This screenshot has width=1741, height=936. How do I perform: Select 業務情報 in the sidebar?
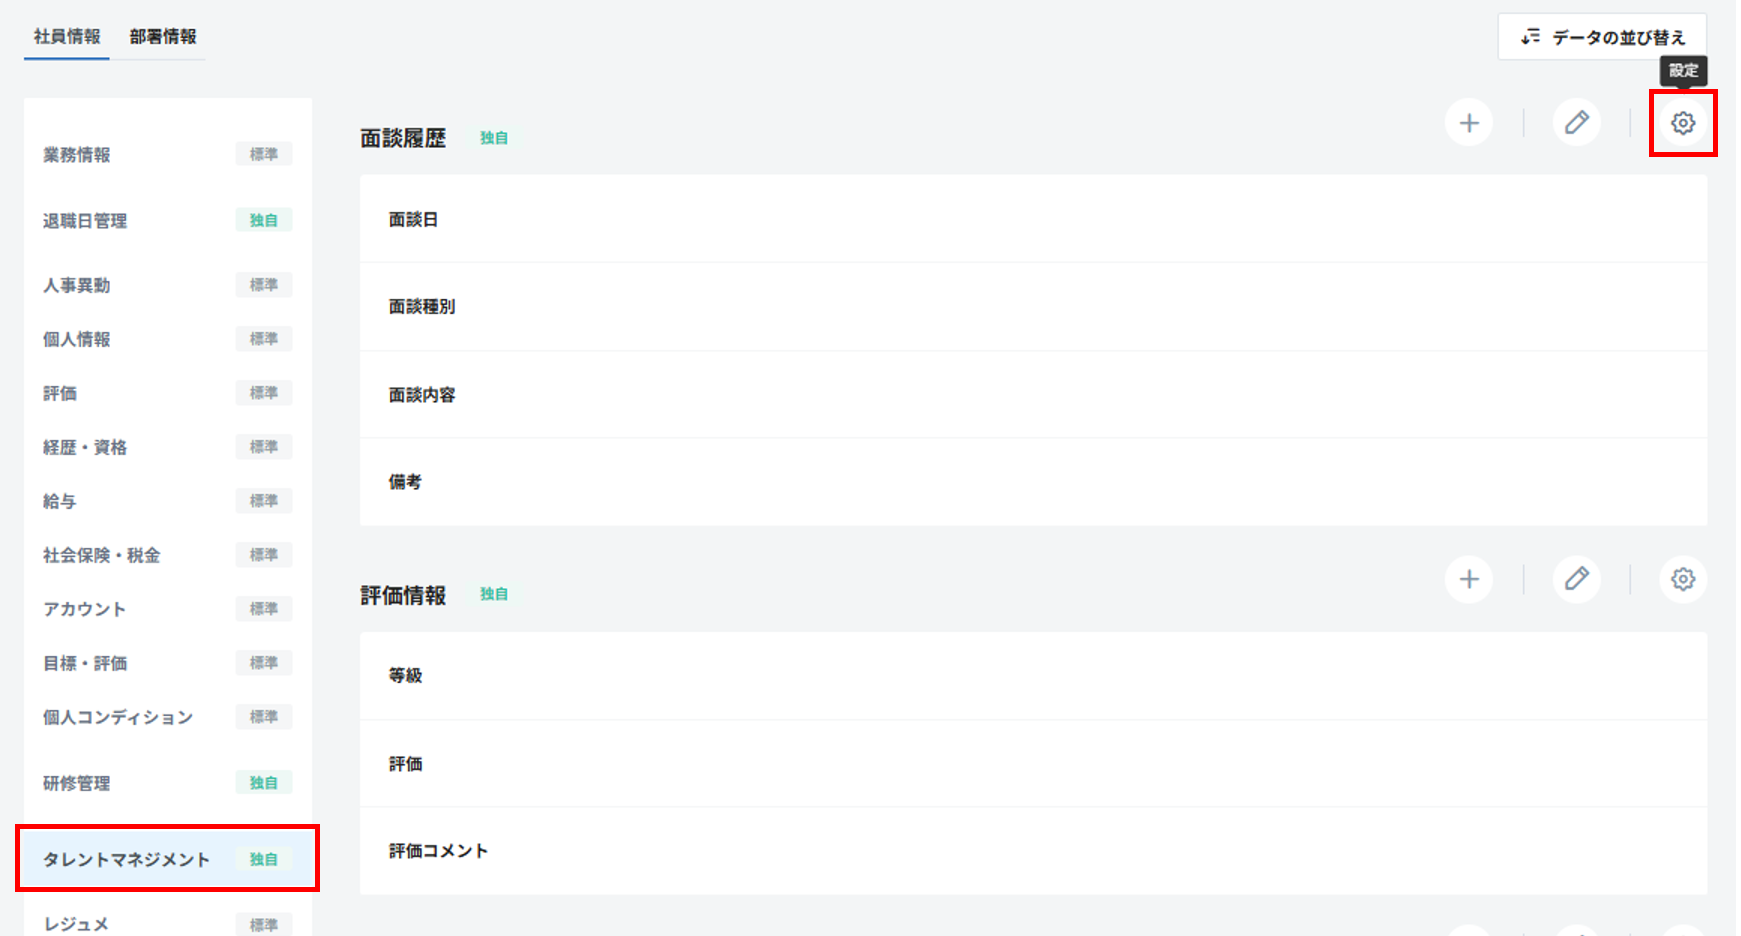point(77,155)
